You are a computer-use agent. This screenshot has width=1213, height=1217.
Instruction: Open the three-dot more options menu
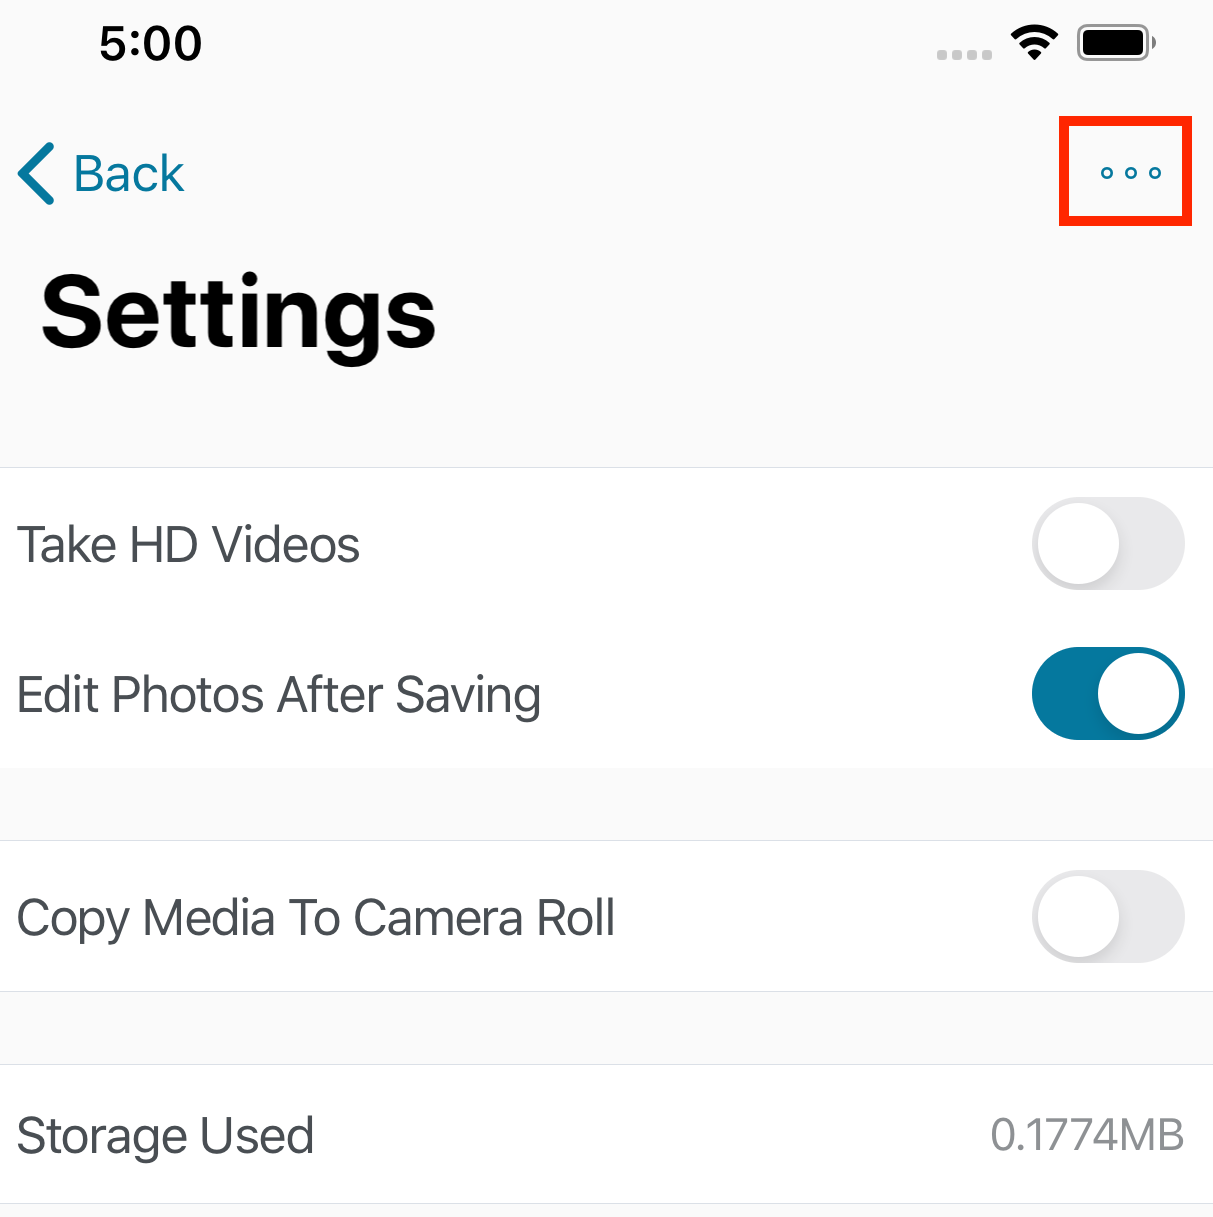point(1130,173)
